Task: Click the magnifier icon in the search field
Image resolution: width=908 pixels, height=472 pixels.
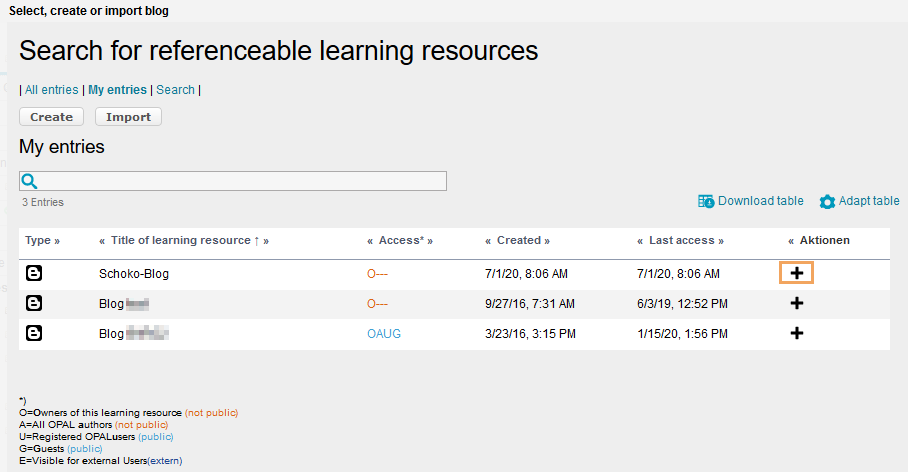Action: pos(30,181)
